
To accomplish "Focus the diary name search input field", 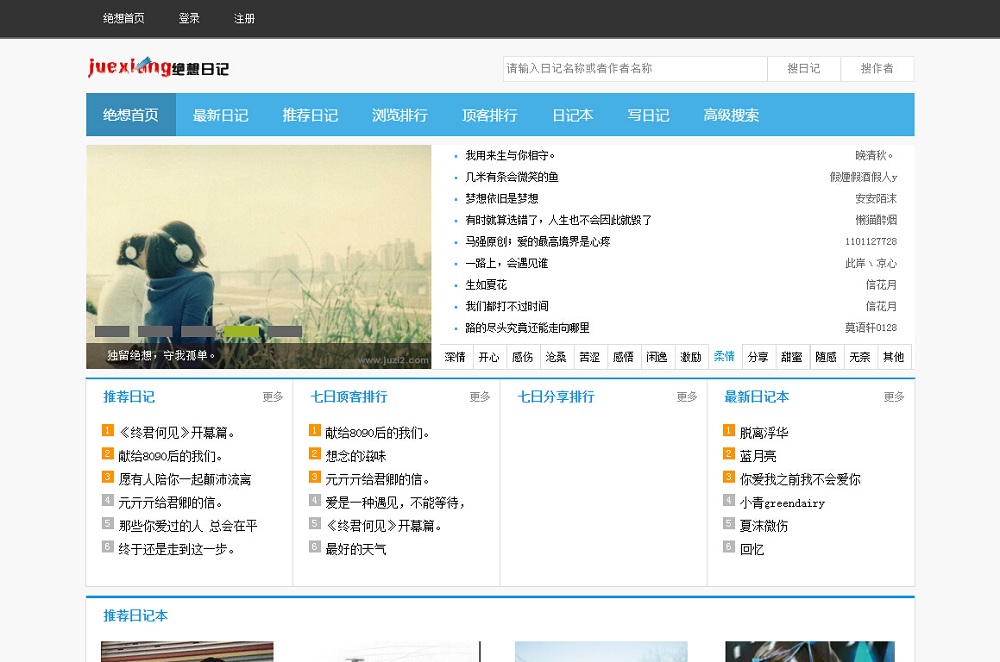I will point(634,69).
